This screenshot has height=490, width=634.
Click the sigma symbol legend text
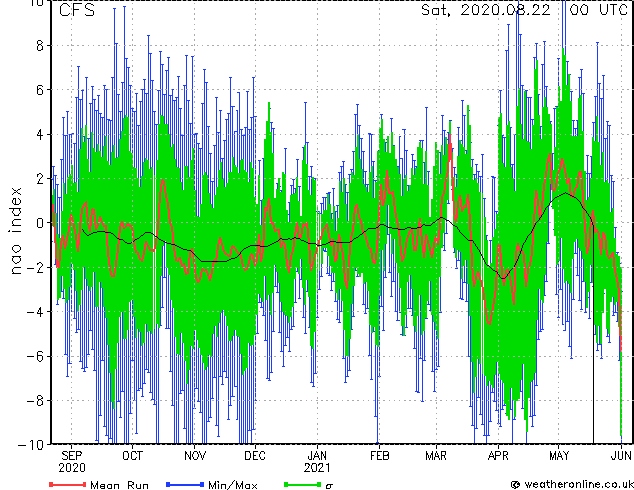coord(329,485)
